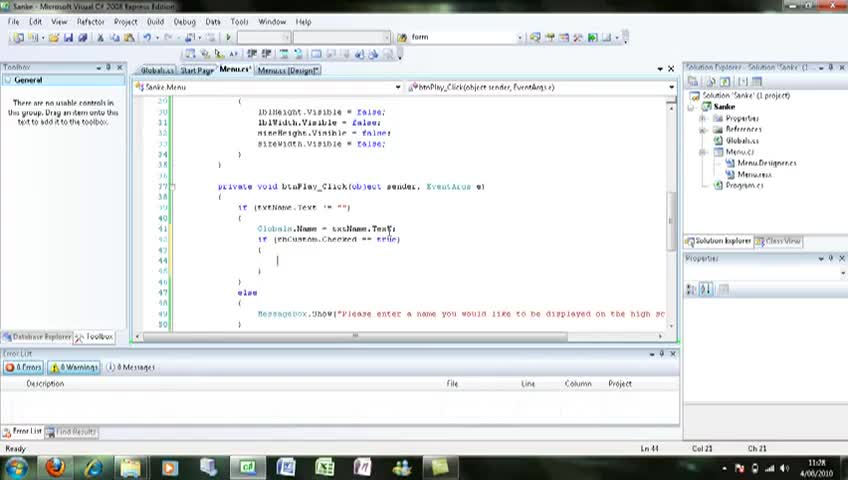This screenshot has width=848, height=480.
Task: Switch to the Globals.cs tab
Action: pos(157,70)
